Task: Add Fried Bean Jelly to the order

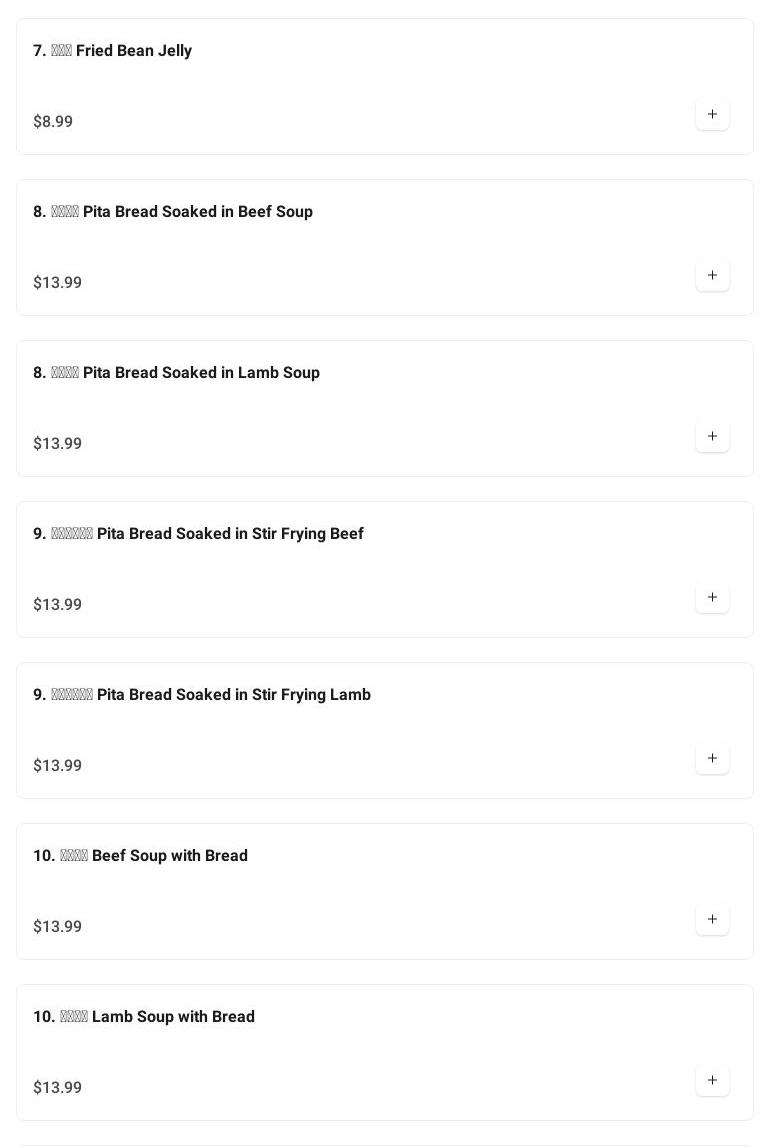Action: pos(712,114)
